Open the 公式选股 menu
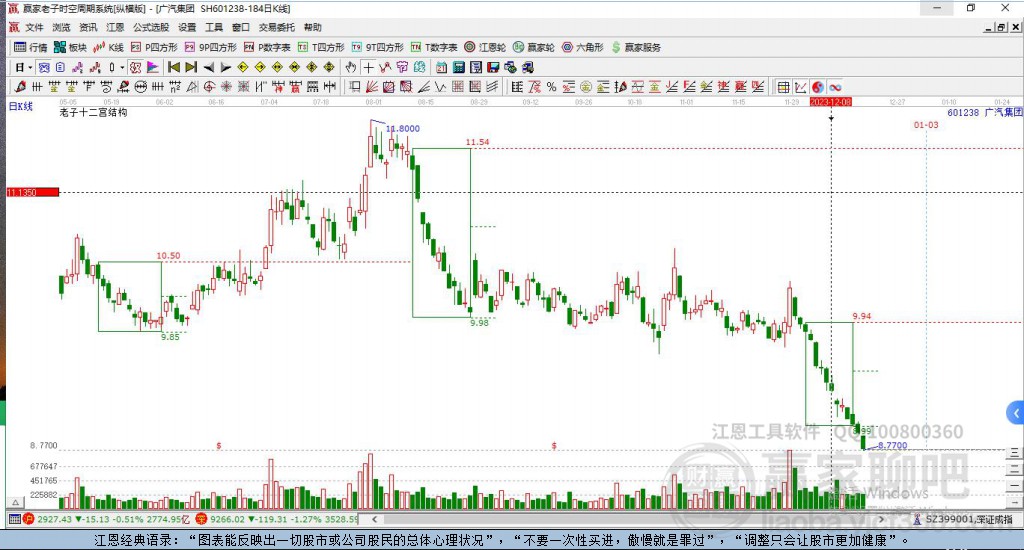Screen dimensions: 1024x550 tap(151, 27)
